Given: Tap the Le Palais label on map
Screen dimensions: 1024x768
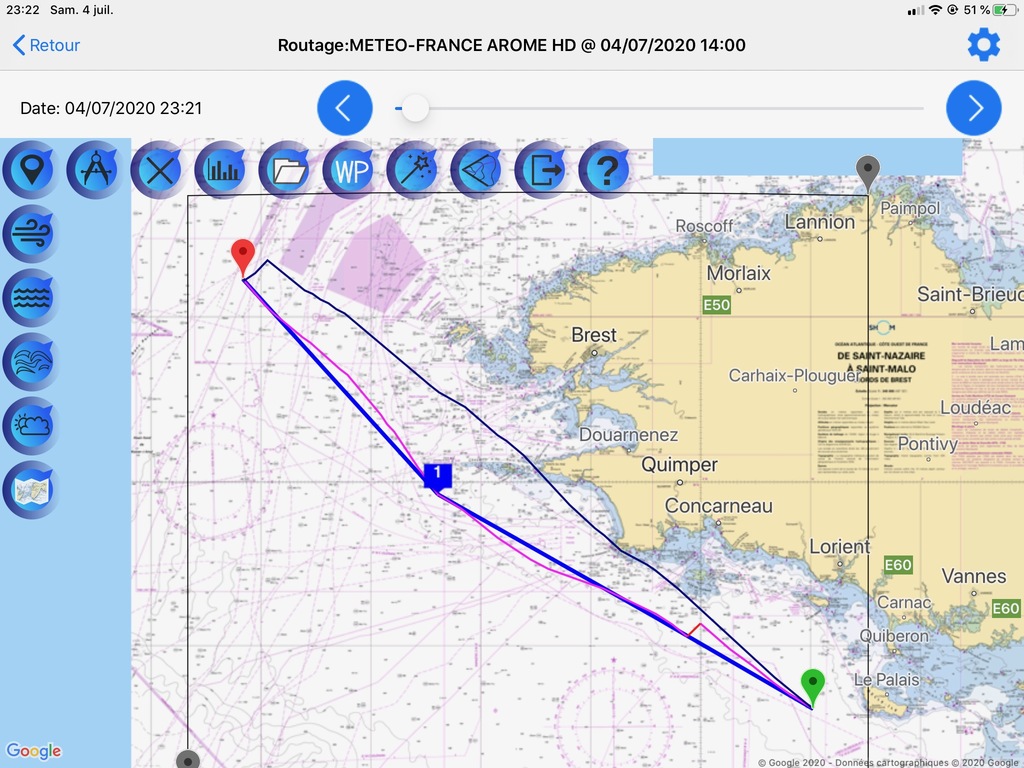Looking at the screenshot, I should (x=887, y=680).
